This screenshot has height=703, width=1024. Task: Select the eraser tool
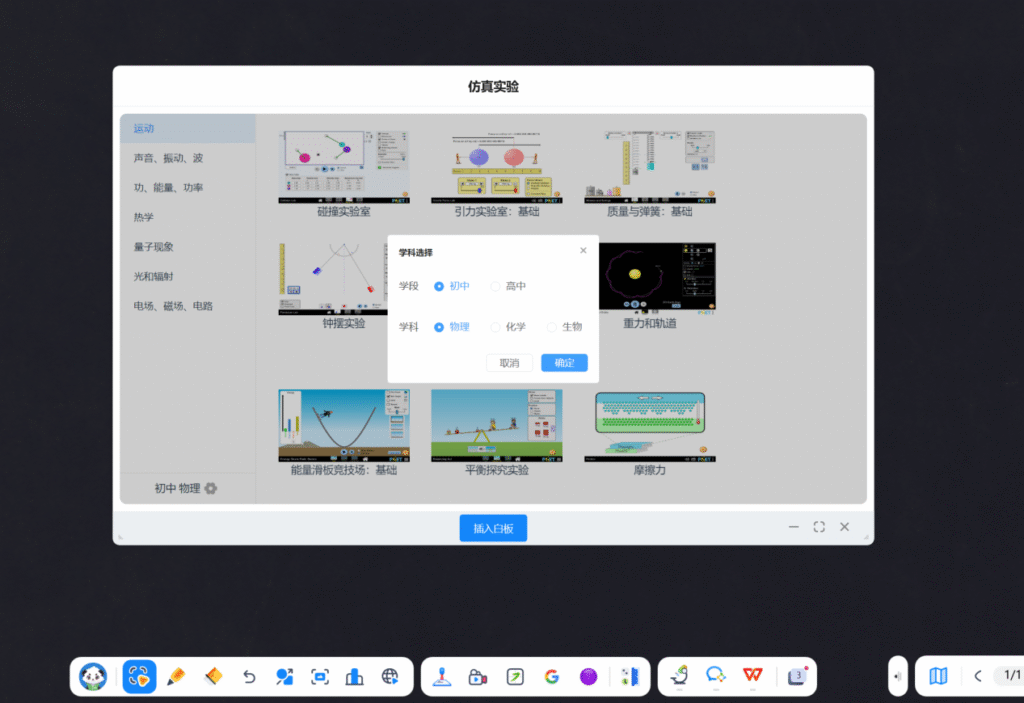click(x=211, y=677)
